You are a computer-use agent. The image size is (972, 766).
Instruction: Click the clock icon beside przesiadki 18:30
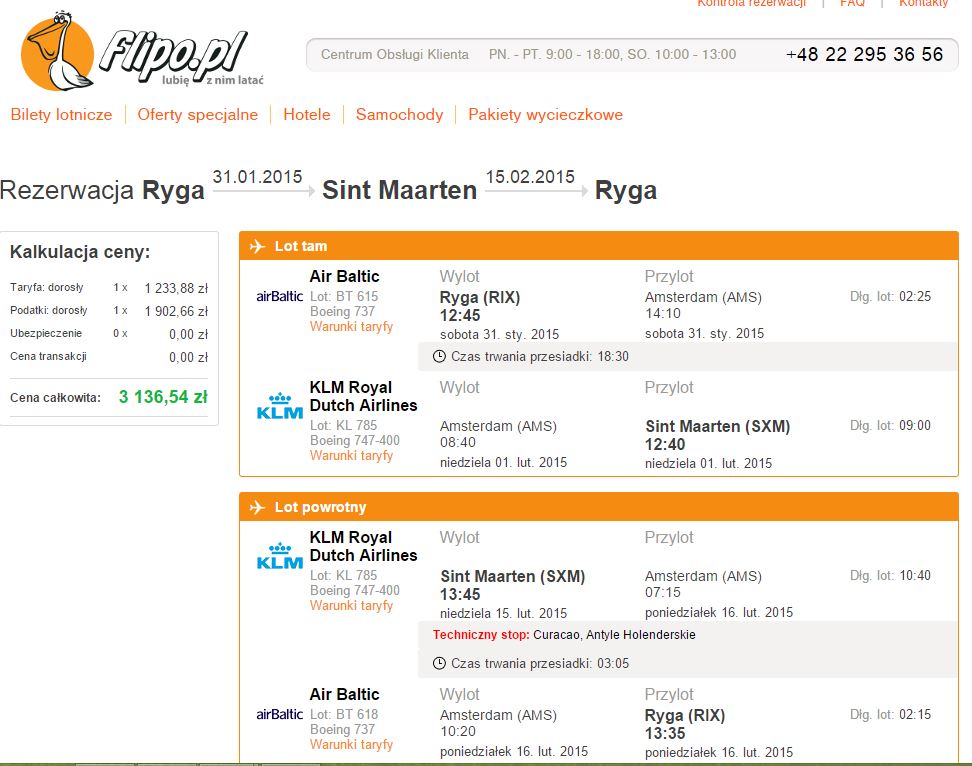[439, 356]
